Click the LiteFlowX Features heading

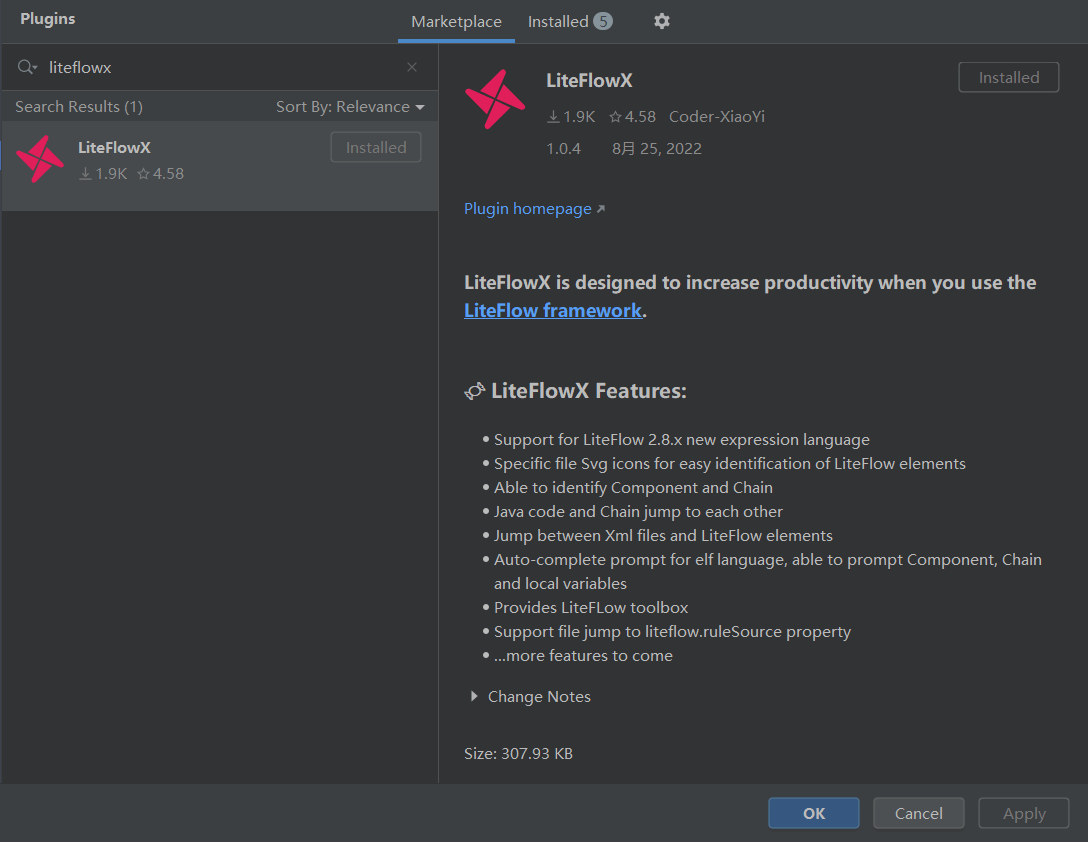pyautogui.click(x=588, y=391)
